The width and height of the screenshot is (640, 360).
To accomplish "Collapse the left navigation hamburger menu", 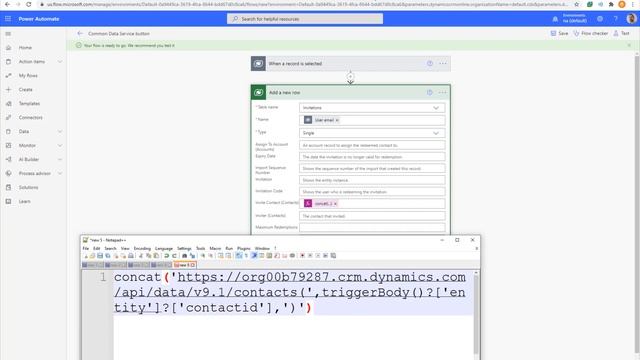I will tap(8, 34).
